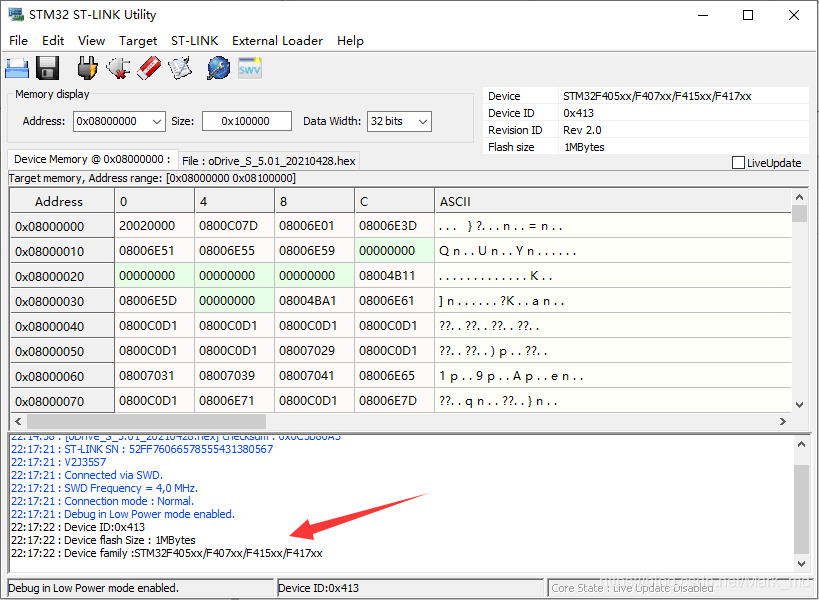Screen dimensions: 819x600
Task: Connect to target with plug icon
Action: click(87, 68)
